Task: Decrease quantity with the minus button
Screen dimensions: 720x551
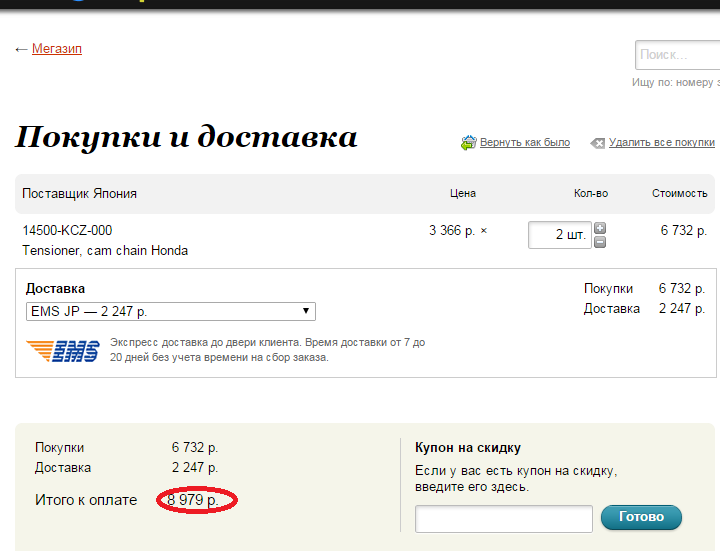Action: point(600,242)
